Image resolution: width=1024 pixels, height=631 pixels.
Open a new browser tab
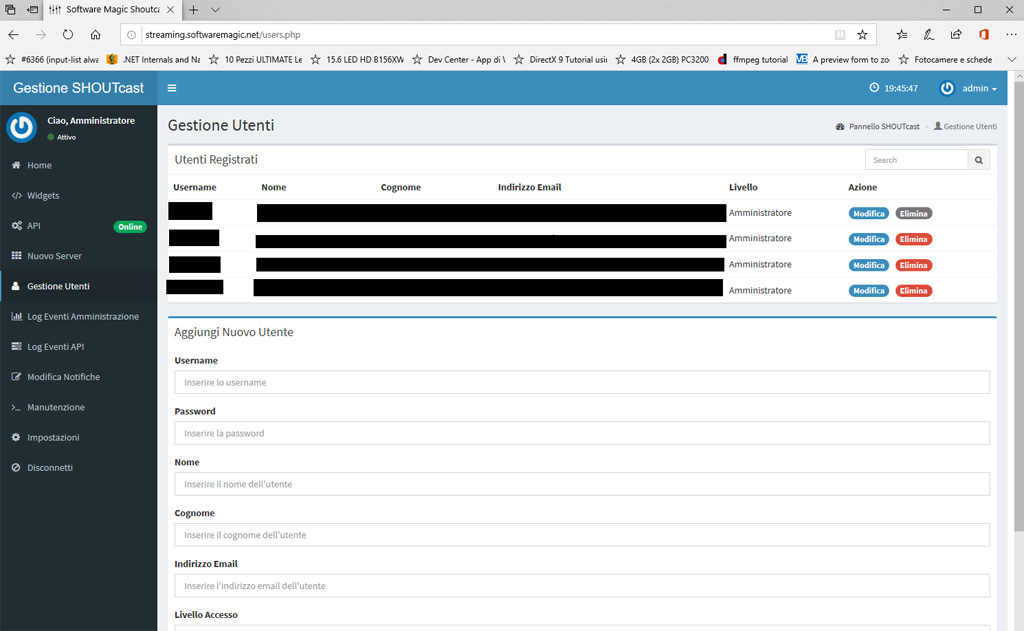point(193,10)
